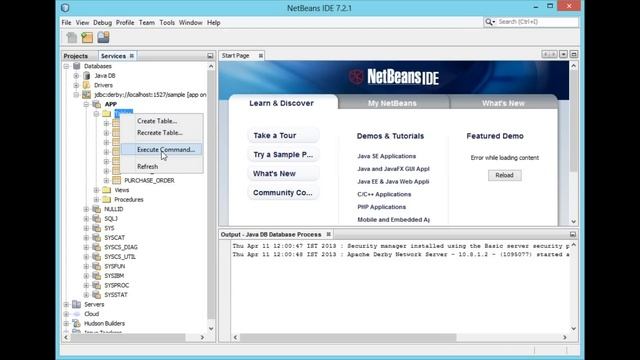This screenshot has height=360, width=640.
Task: Open the Tools menu
Action: (x=167, y=23)
